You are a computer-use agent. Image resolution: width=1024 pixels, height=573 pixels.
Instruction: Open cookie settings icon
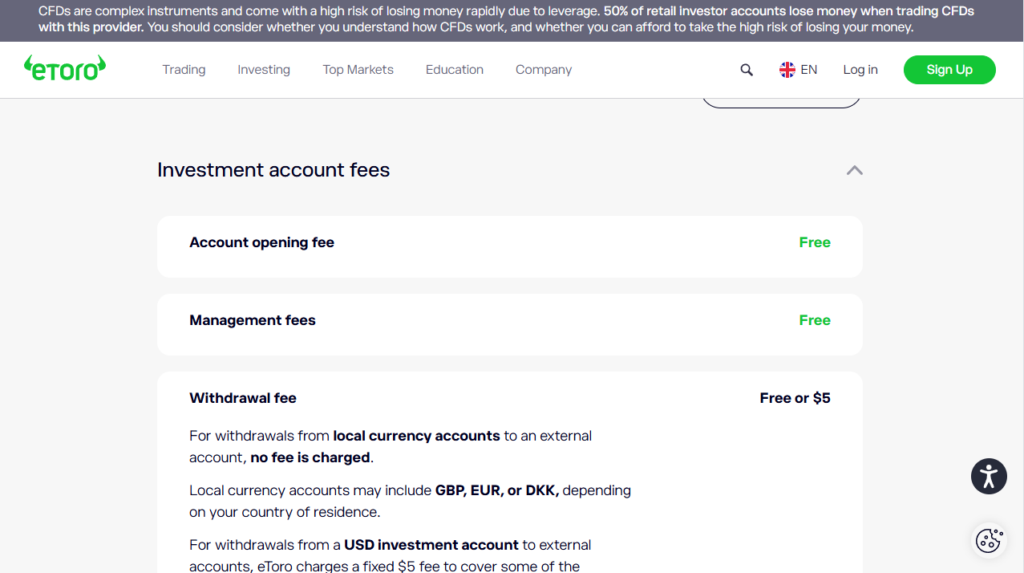(x=988, y=540)
